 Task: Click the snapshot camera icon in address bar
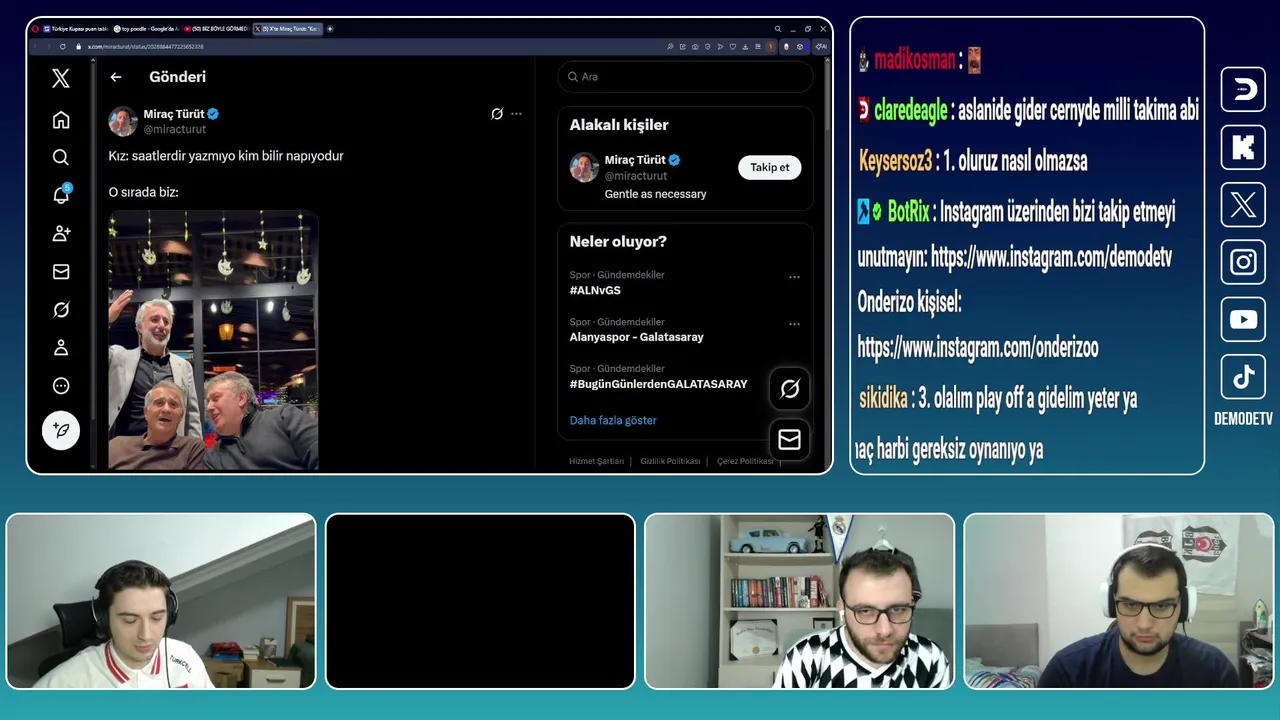[x=695, y=46]
